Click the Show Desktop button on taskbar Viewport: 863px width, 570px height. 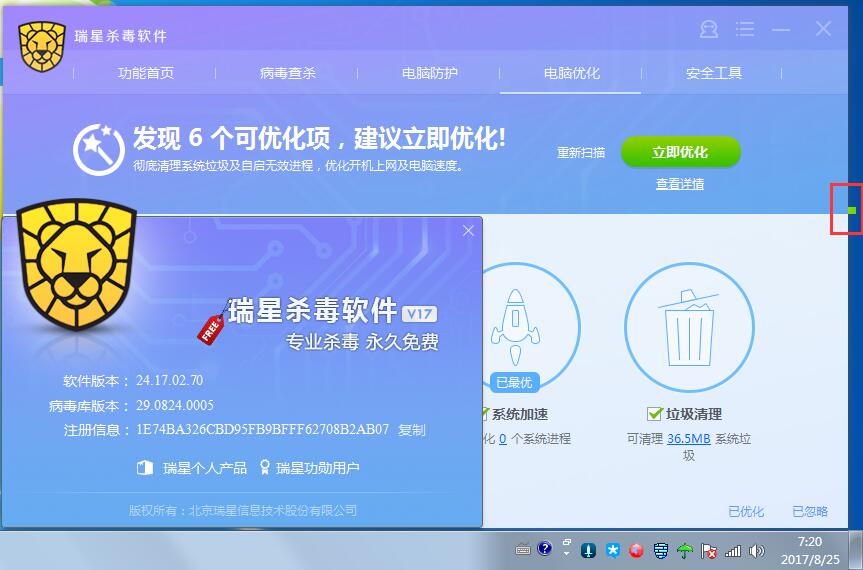pos(856,550)
